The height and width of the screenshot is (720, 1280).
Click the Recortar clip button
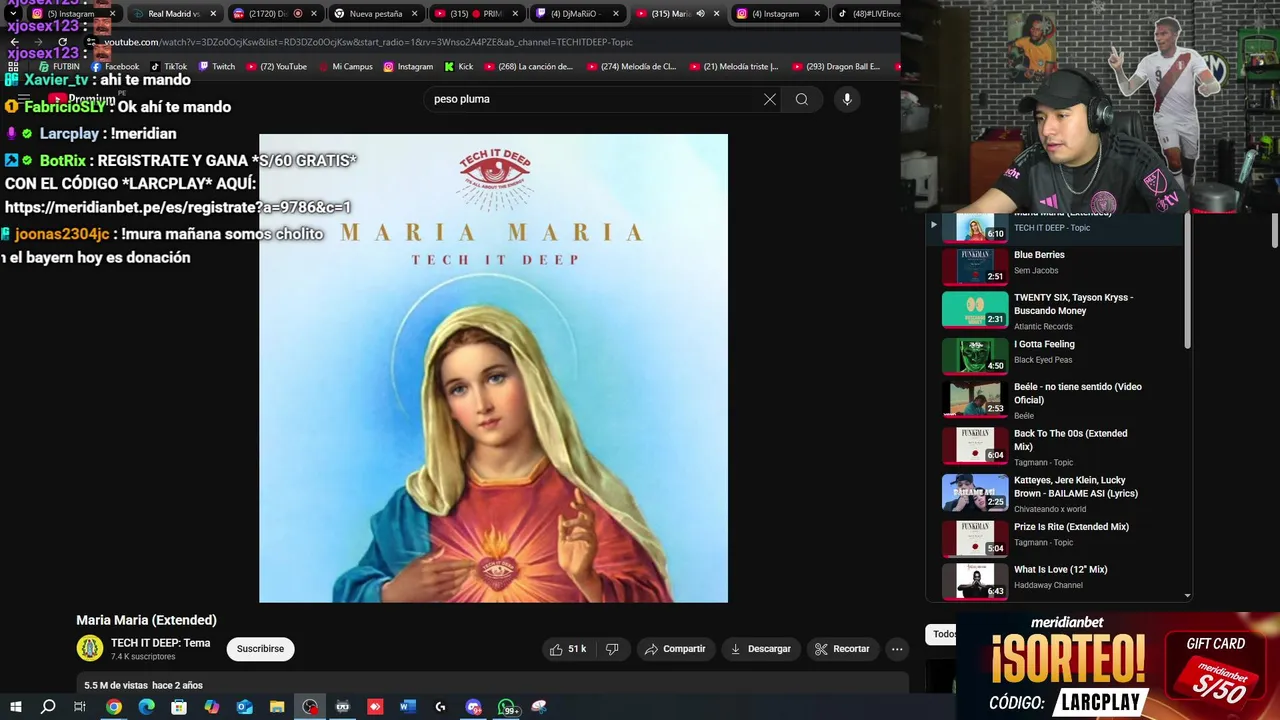(x=842, y=649)
